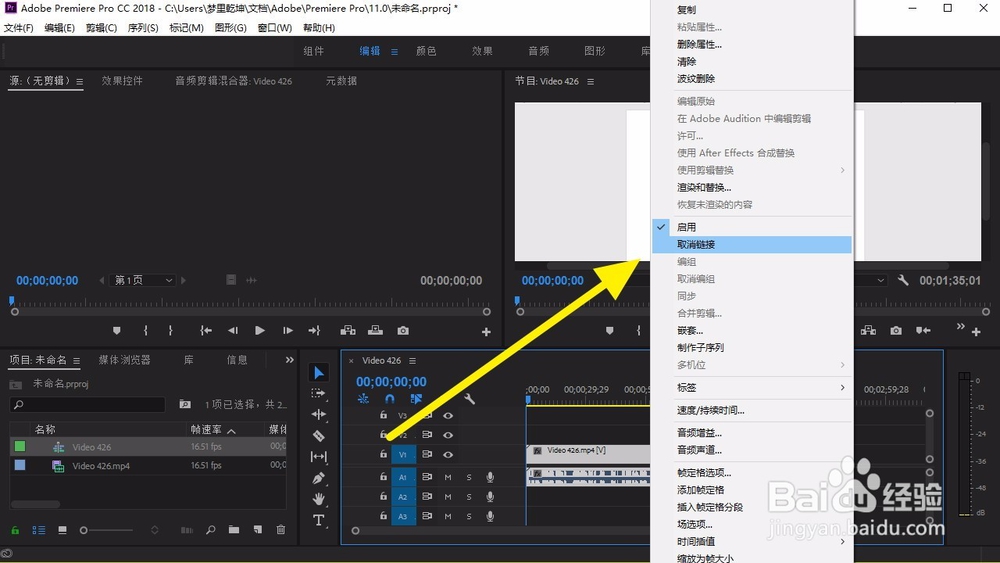Viewport: 1000px width, 563px height.
Task: Adjust project panel thumbnail zoom slider
Action: 84,530
